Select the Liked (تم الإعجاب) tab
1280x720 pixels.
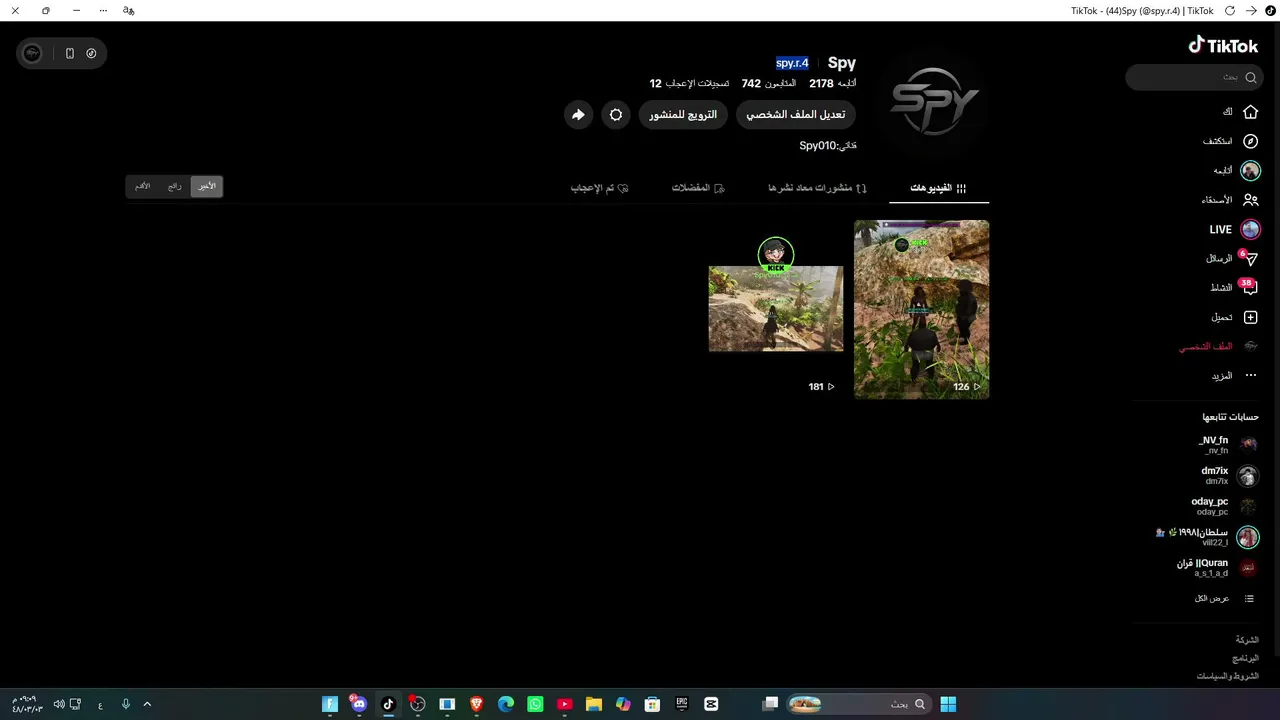[600, 188]
